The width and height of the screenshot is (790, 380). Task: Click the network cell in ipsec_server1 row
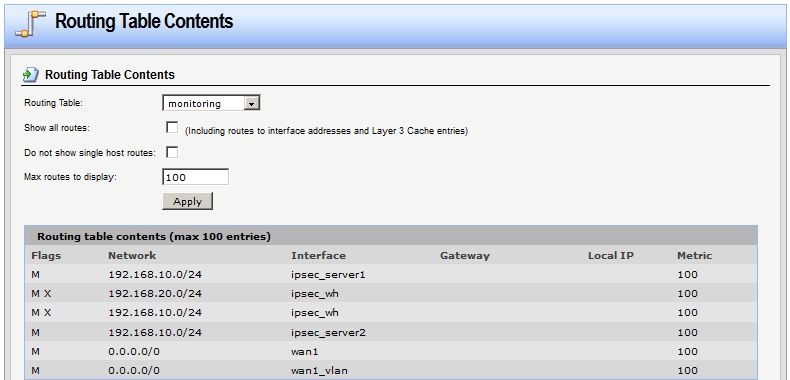[155, 275]
